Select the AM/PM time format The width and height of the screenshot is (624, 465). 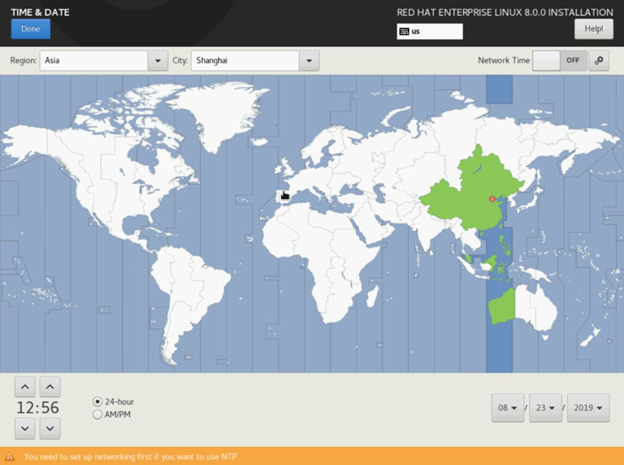tap(112, 414)
